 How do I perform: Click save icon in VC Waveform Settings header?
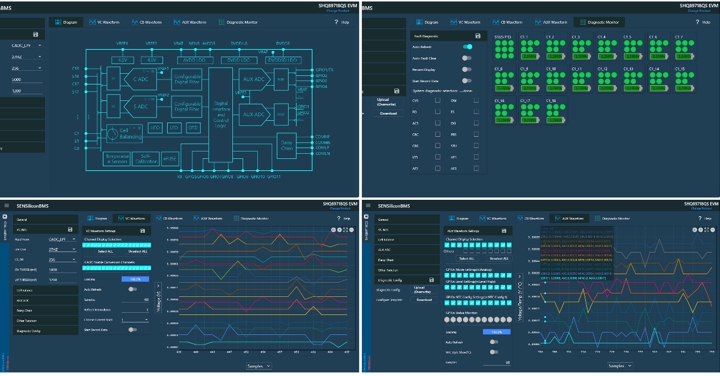pyautogui.click(x=142, y=230)
